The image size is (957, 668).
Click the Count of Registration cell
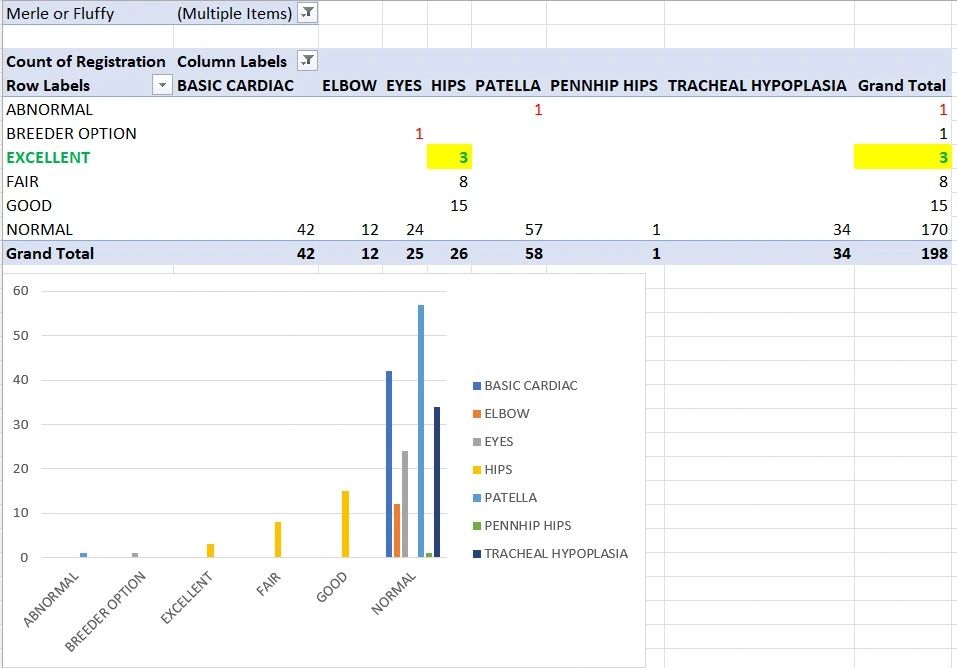tap(86, 61)
